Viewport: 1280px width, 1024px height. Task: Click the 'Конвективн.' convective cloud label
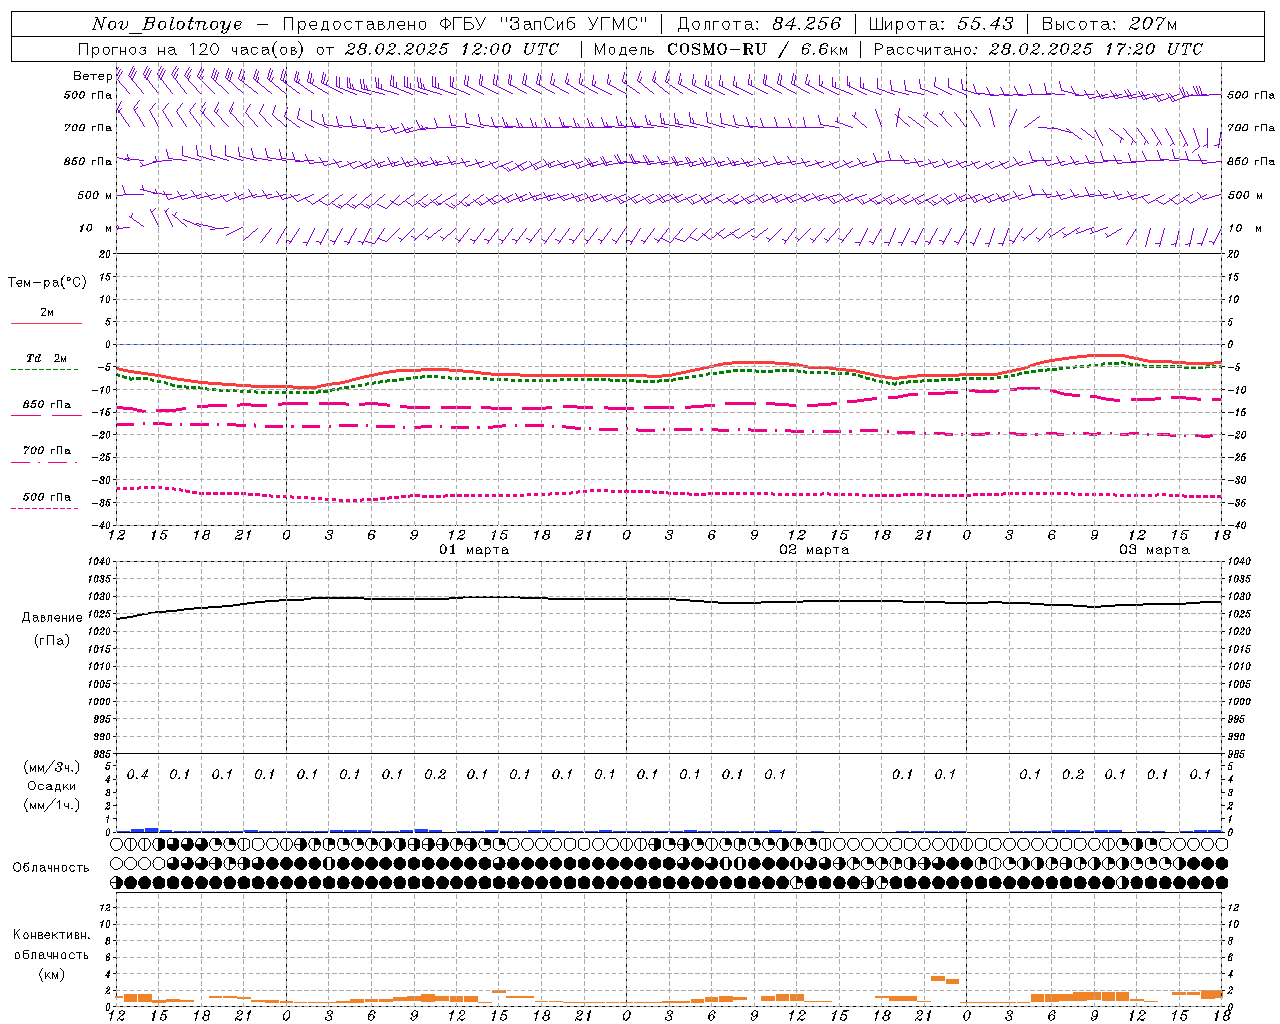click(x=51, y=935)
